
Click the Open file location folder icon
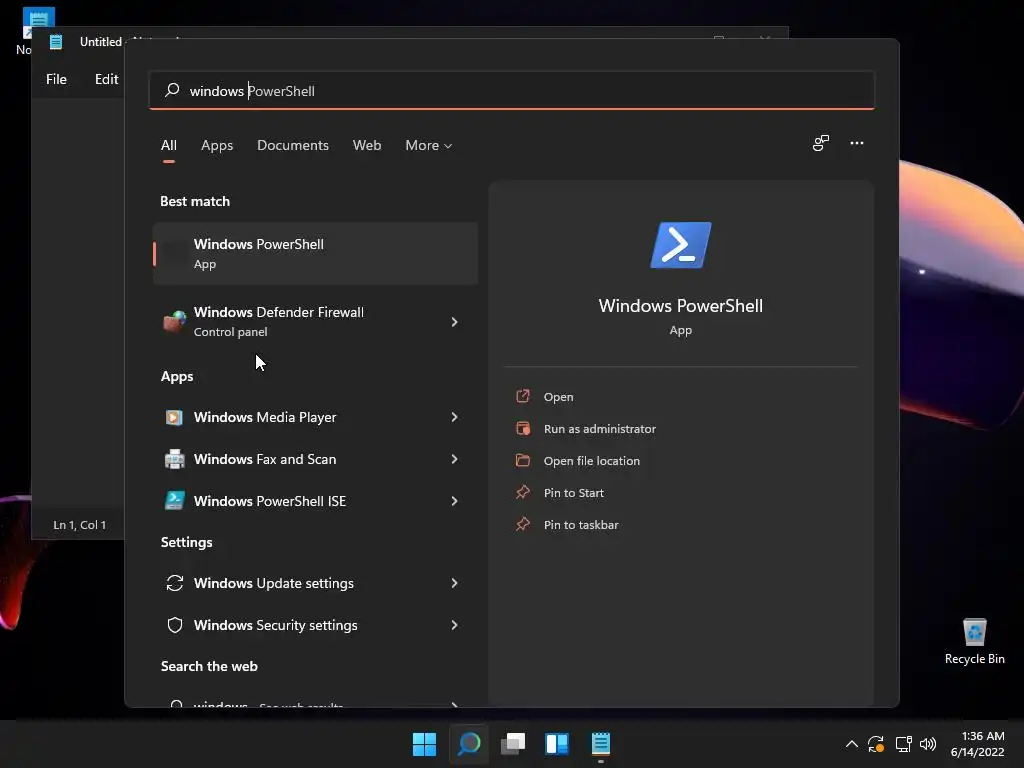tap(523, 460)
